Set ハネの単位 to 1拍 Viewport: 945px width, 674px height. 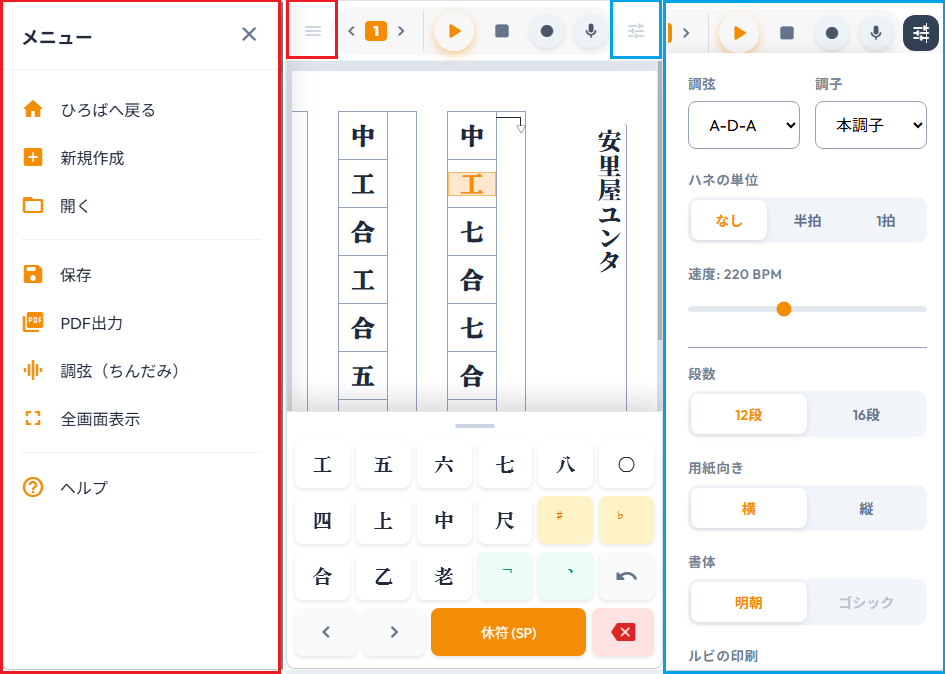[x=885, y=221]
